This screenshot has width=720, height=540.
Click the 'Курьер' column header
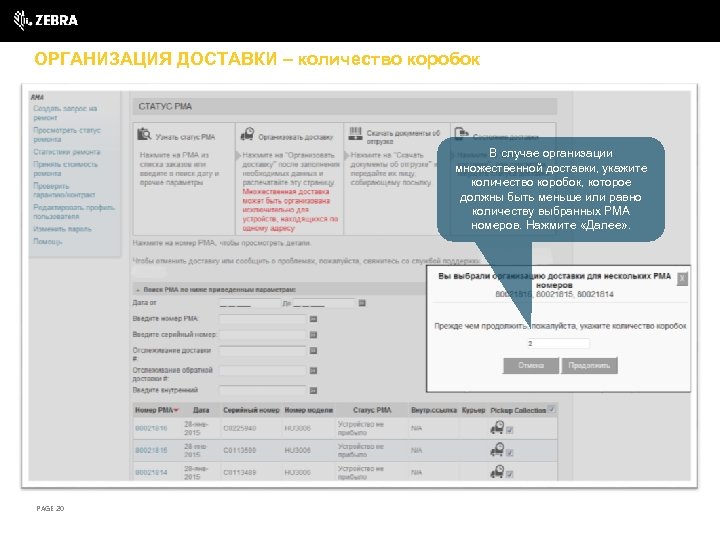point(473,410)
